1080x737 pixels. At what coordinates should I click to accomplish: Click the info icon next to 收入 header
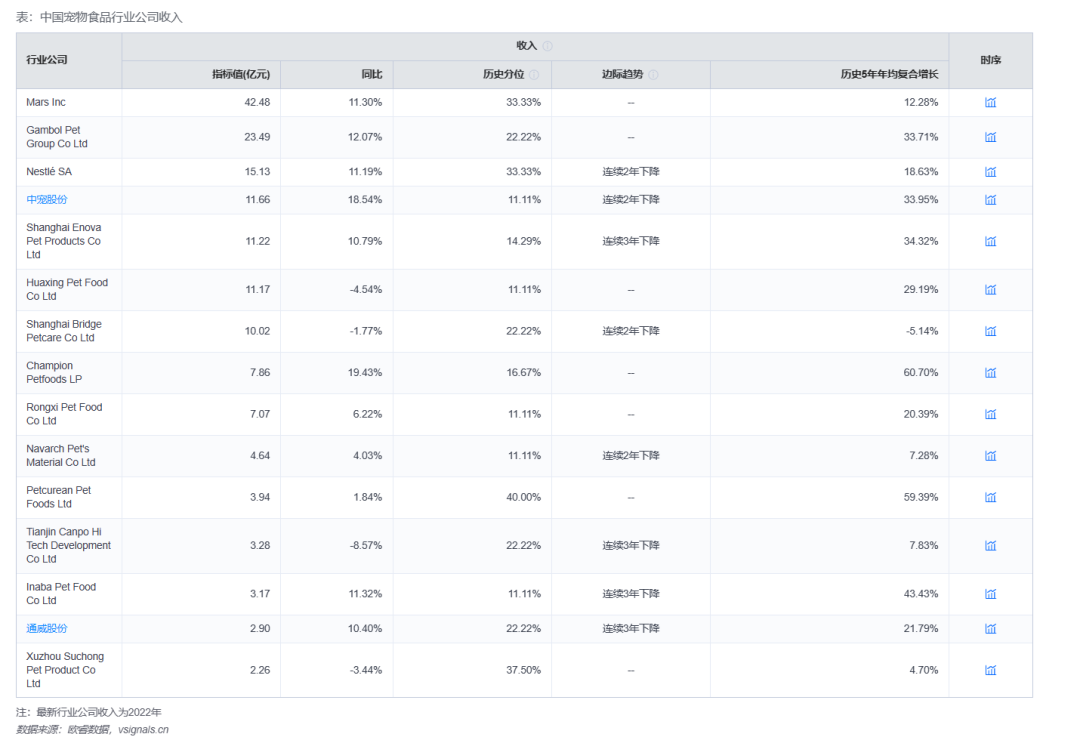coord(547,46)
